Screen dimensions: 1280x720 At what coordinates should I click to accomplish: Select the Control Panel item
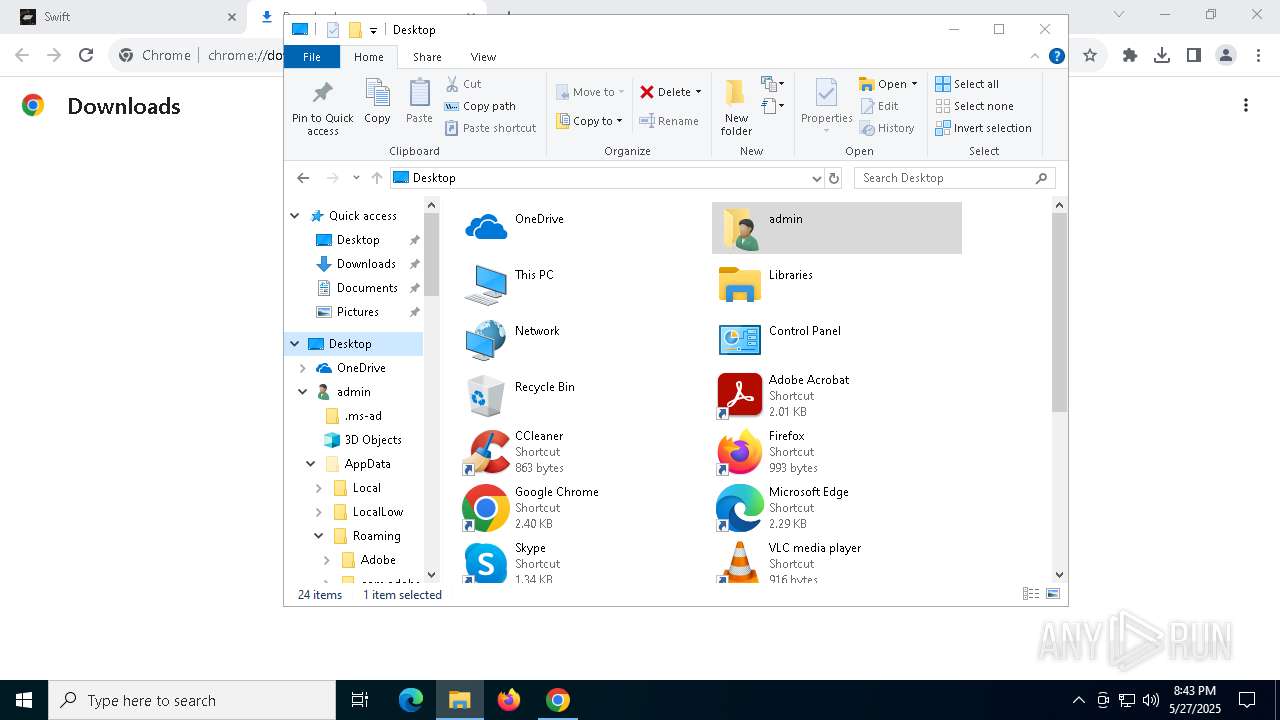tap(838, 339)
